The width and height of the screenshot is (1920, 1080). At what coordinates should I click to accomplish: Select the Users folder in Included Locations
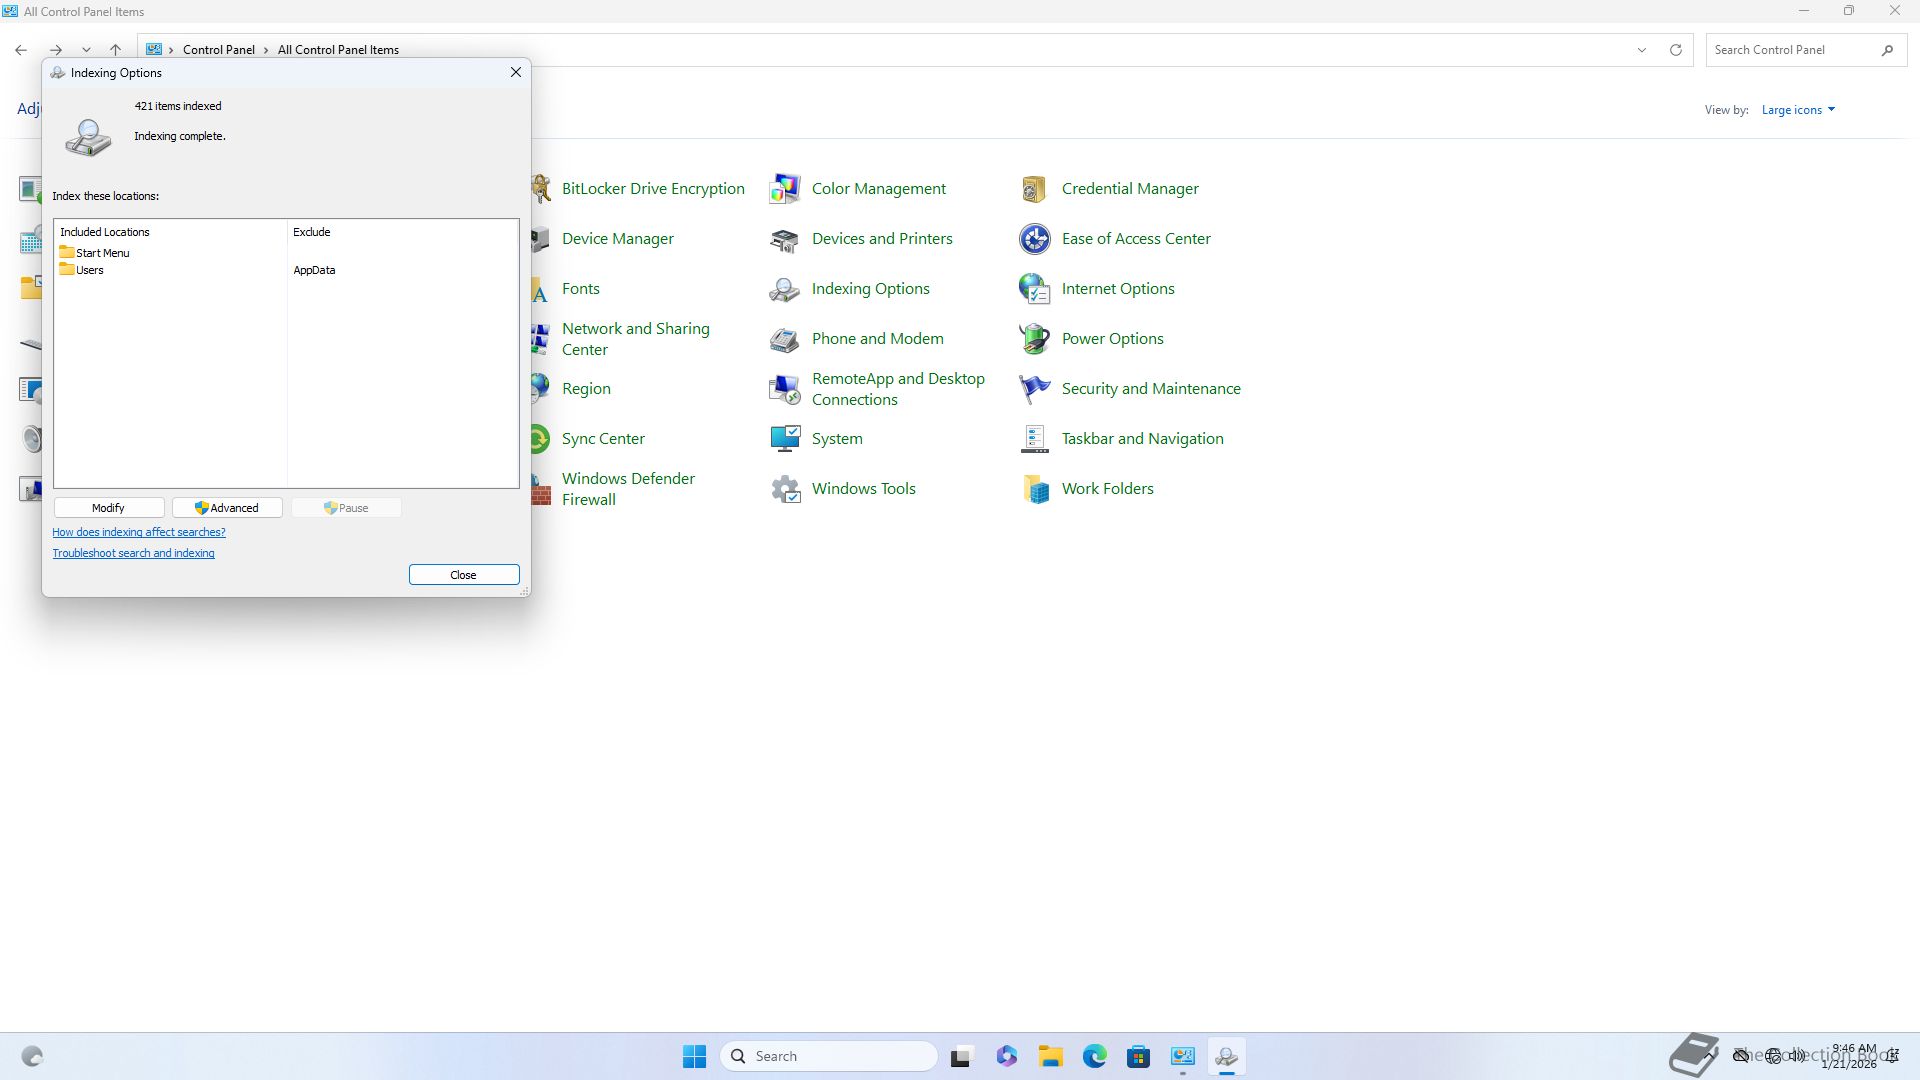click(x=89, y=270)
